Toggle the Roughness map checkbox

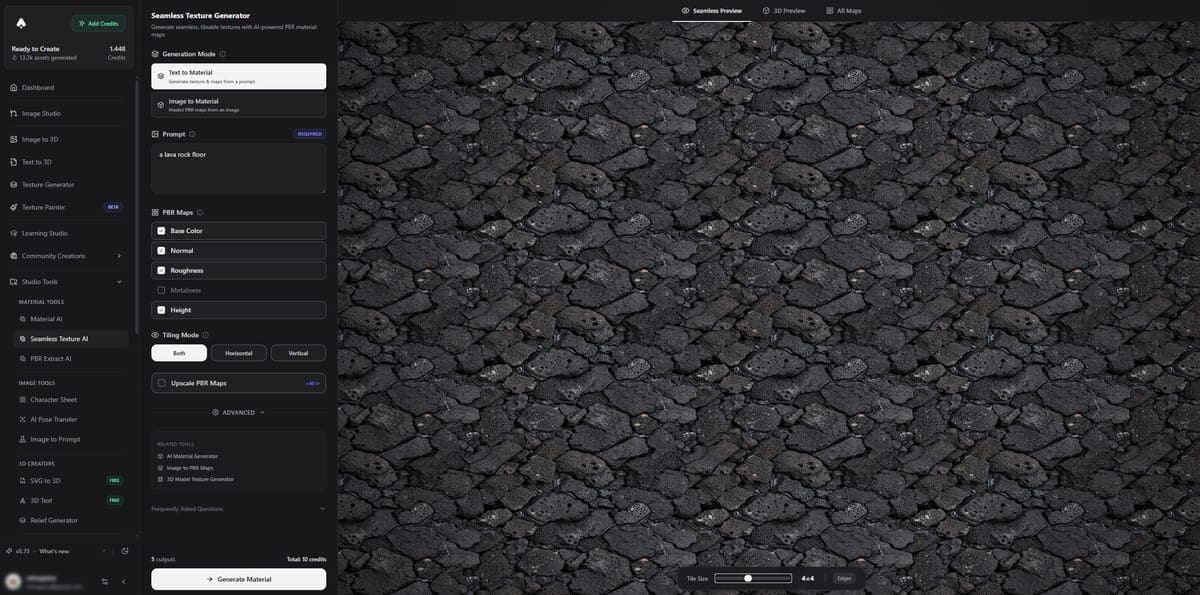(x=161, y=270)
